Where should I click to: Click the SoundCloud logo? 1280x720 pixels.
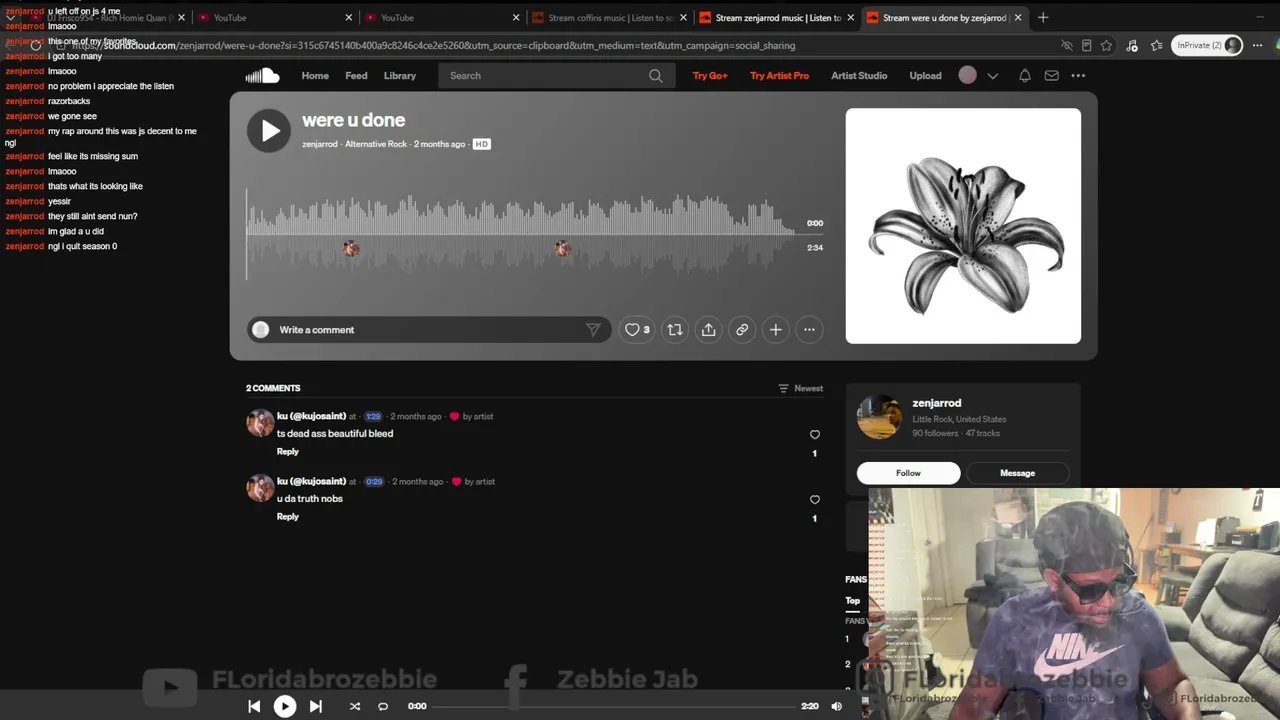[x=262, y=76]
